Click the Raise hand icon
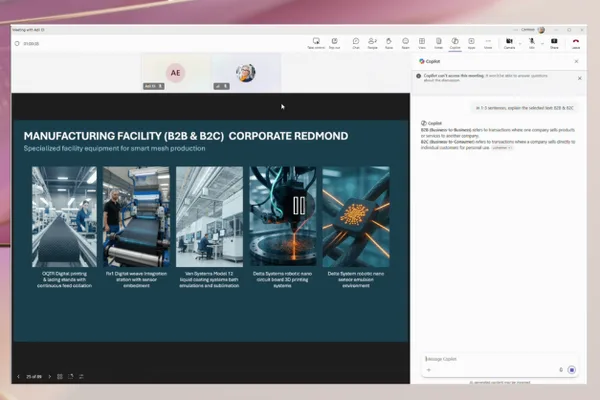The height and width of the screenshot is (400, 600). point(389,43)
